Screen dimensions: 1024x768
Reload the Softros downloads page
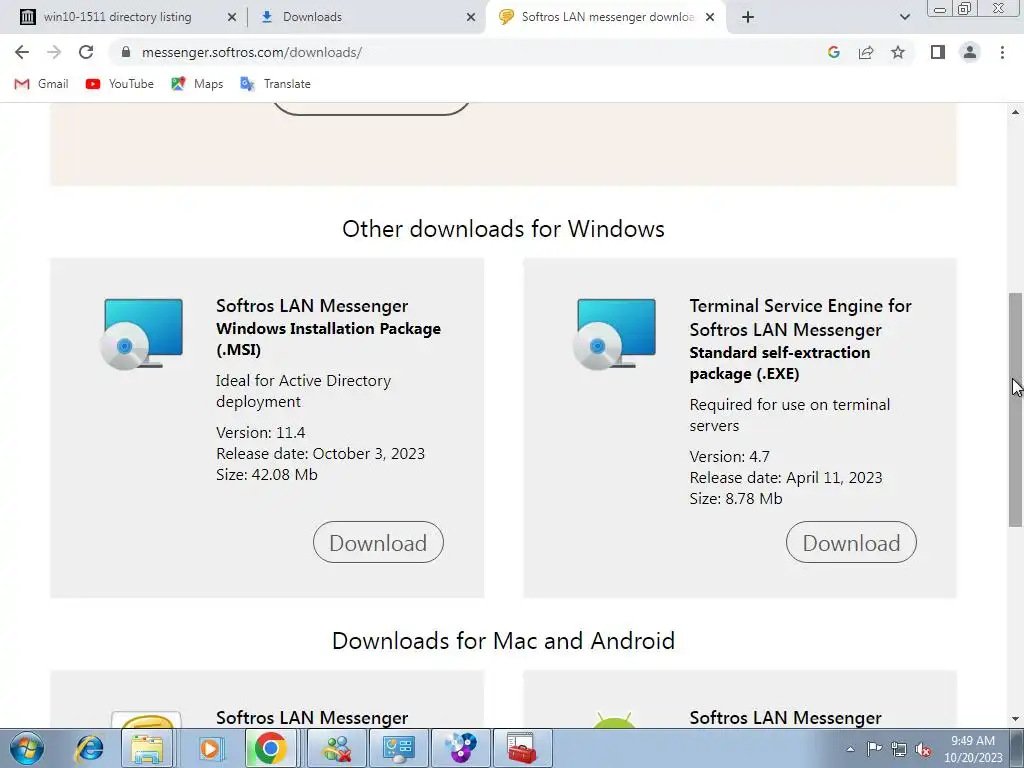pos(86,52)
